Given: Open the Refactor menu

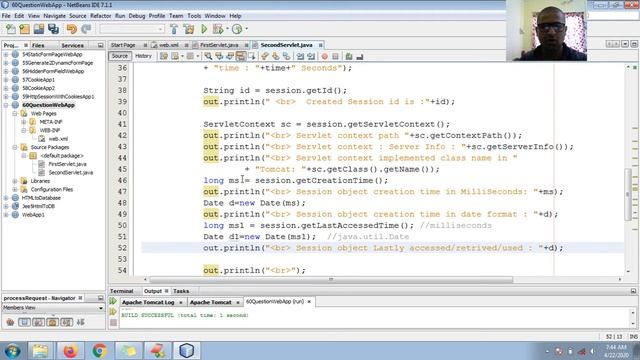Looking at the screenshot, I should (100, 16).
